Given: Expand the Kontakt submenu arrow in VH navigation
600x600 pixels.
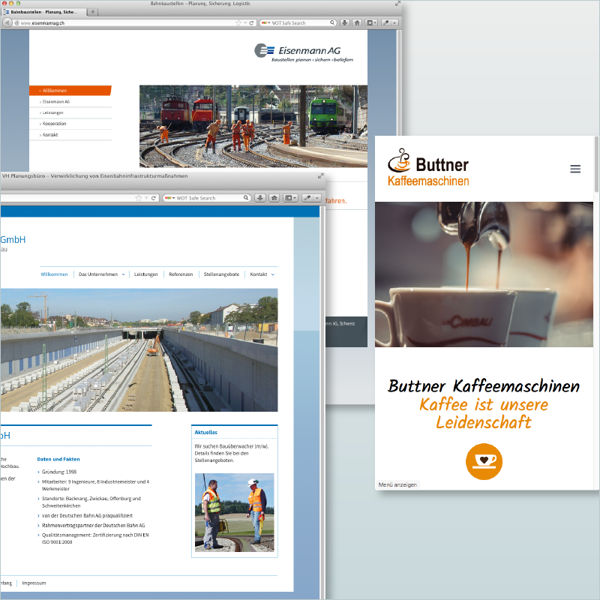Looking at the screenshot, I should point(272,274).
